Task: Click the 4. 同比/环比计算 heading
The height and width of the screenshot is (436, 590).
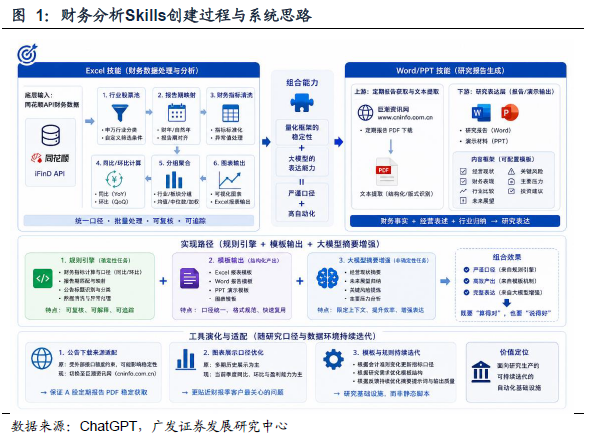Action: click(x=118, y=163)
